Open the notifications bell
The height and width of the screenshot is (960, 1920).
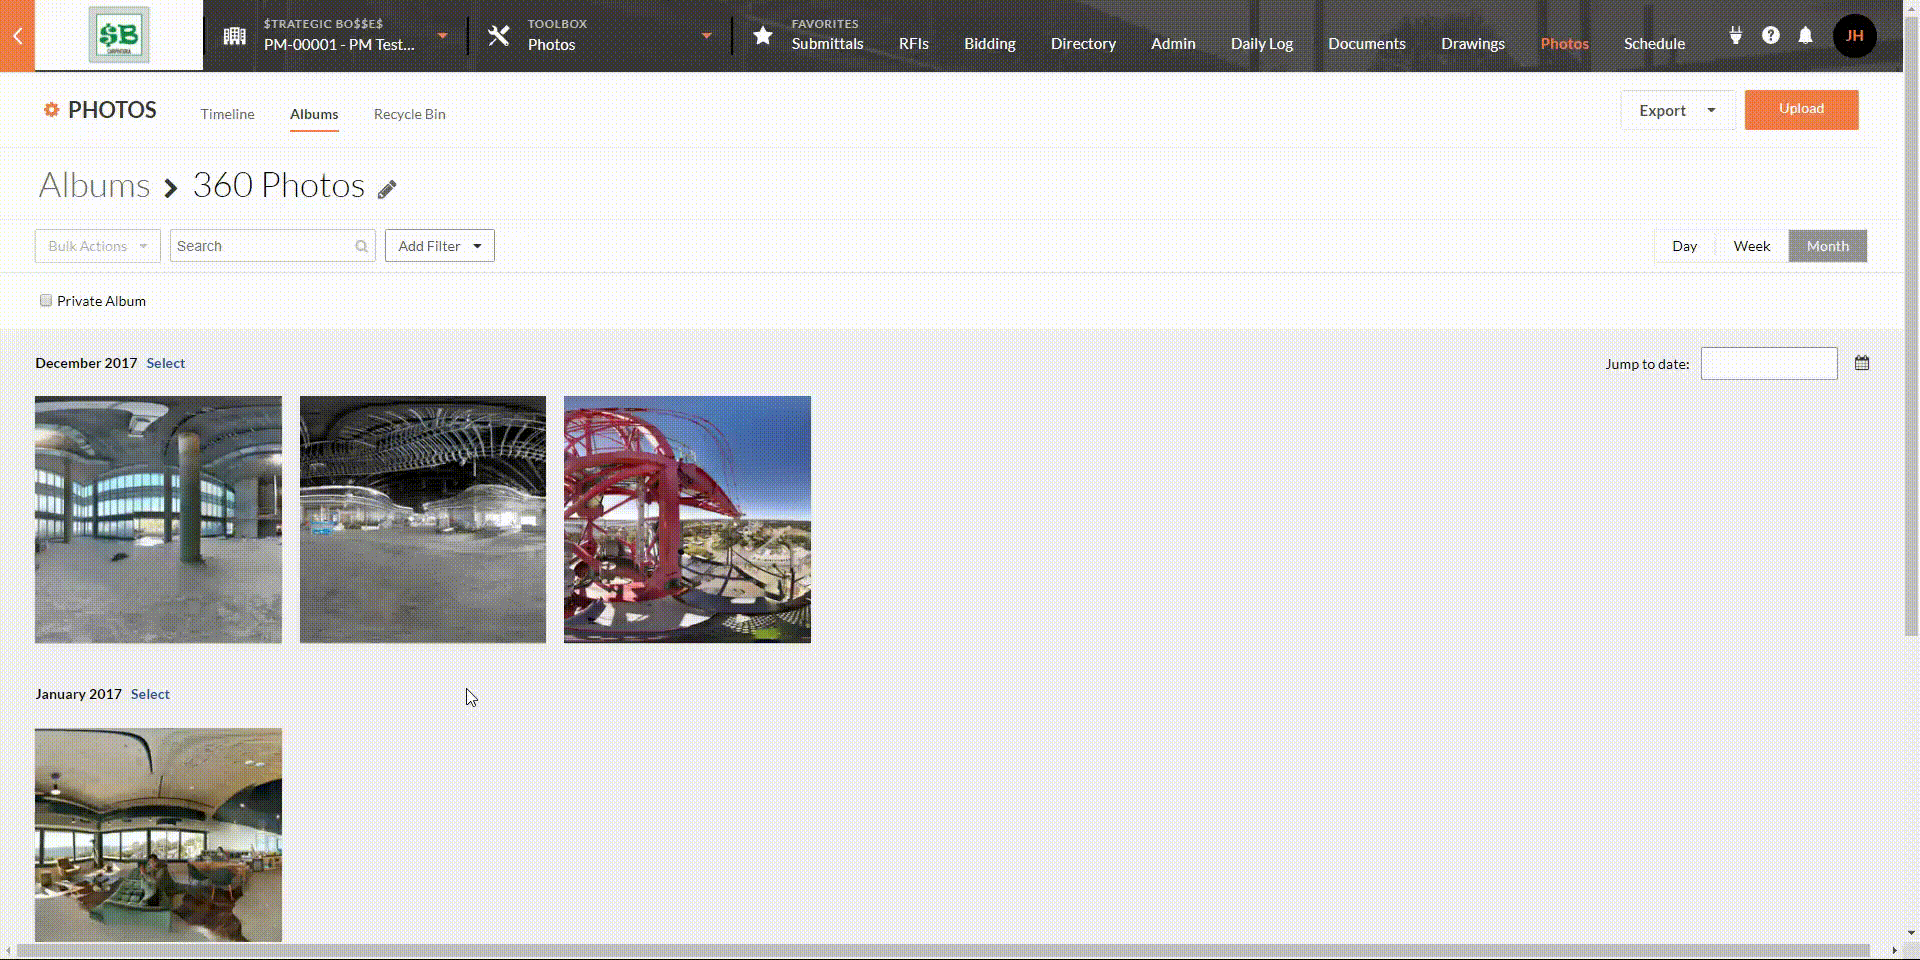(x=1805, y=36)
